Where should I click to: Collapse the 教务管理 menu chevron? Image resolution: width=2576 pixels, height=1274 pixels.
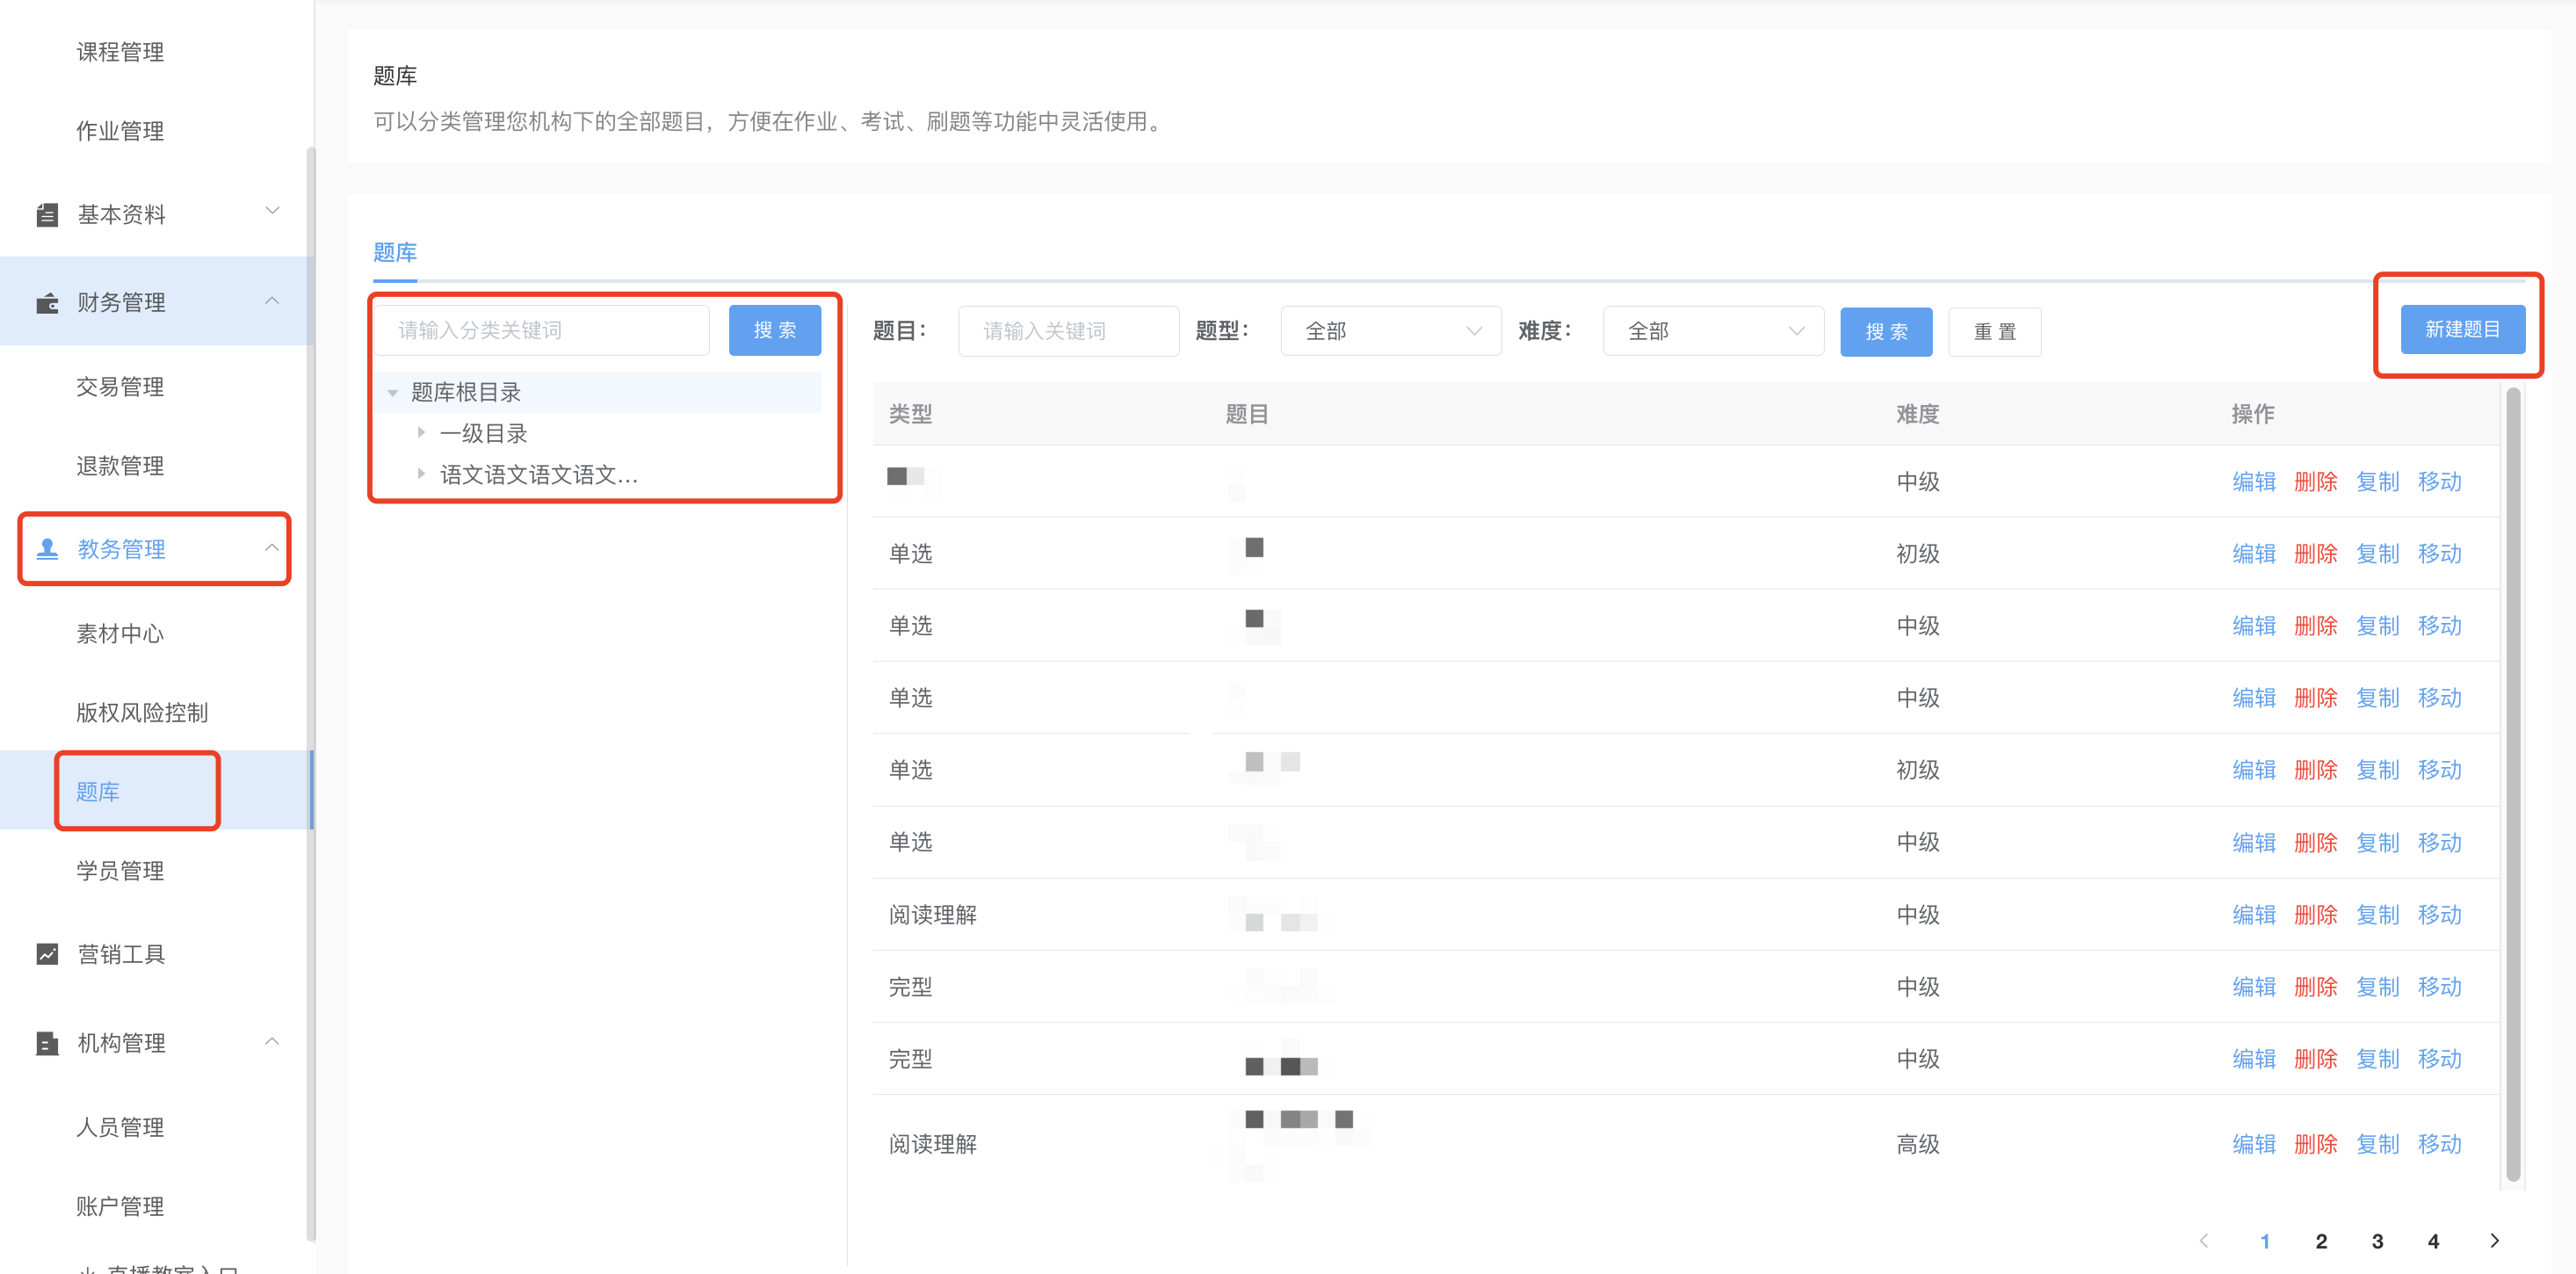[x=272, y=547]
